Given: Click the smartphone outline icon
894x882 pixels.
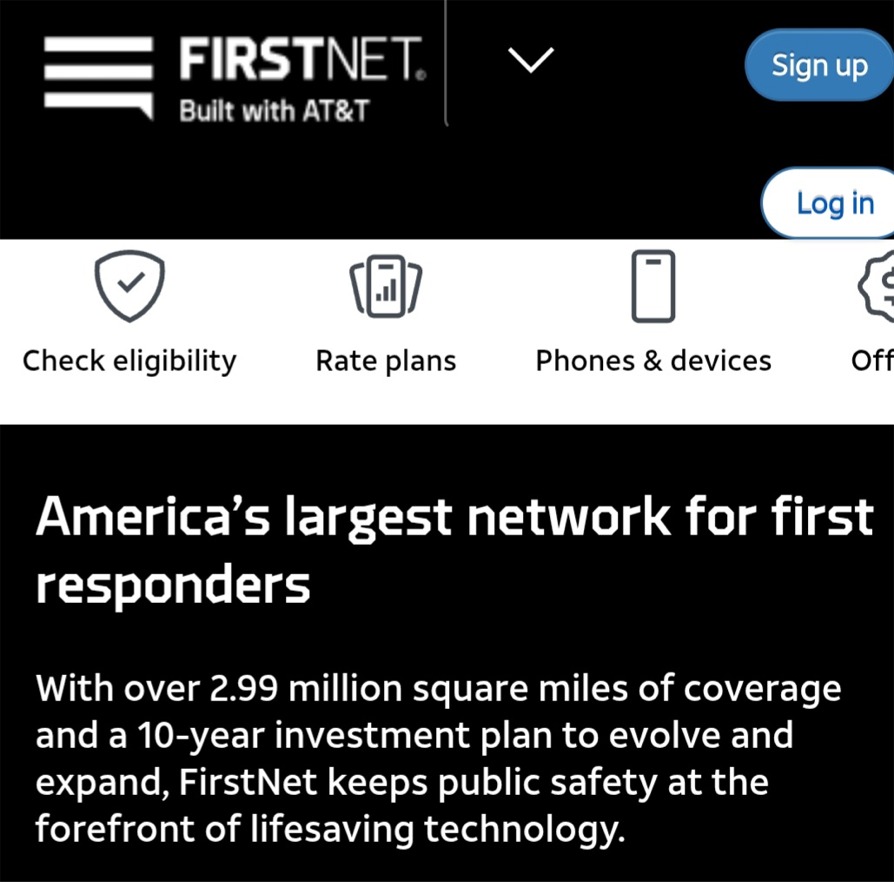Looking at the screenshot, I should tap(653, 286).
